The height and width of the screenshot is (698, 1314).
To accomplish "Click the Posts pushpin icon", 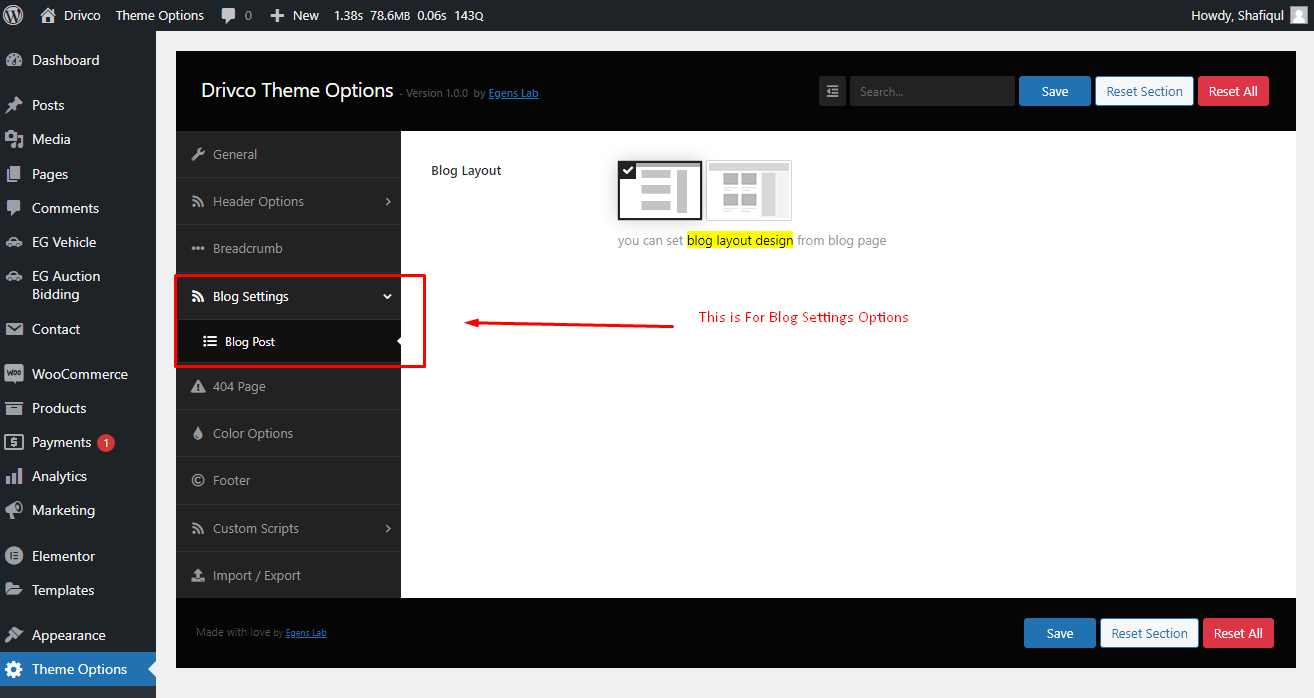I will point(14,105).
